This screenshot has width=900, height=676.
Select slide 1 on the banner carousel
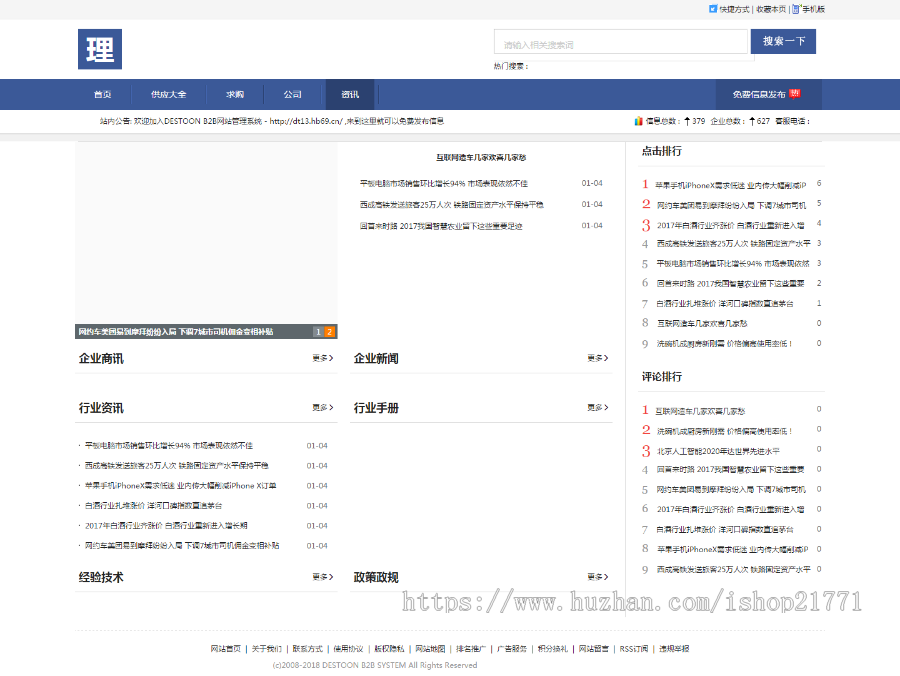pyautogui.click(x=320, y=331)
